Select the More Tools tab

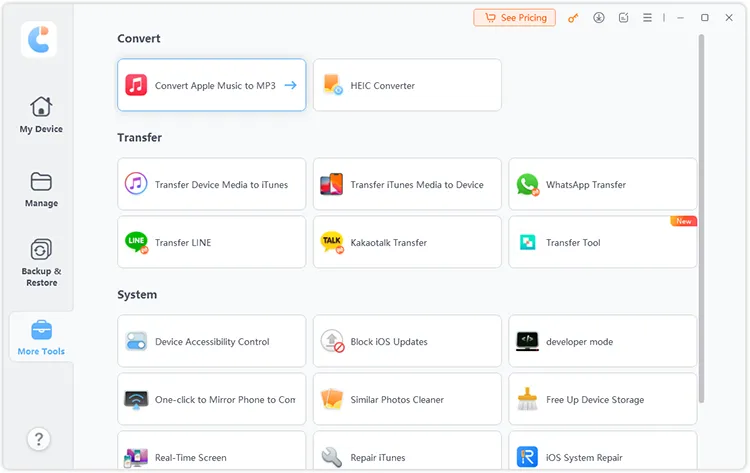[41, 338]
